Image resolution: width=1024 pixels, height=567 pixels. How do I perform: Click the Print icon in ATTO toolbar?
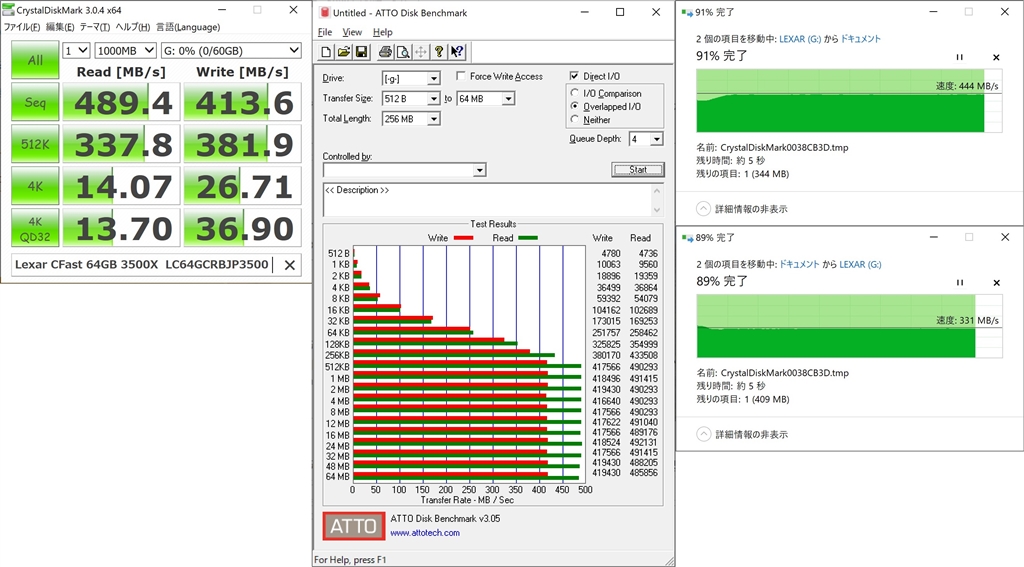[386, 52]
